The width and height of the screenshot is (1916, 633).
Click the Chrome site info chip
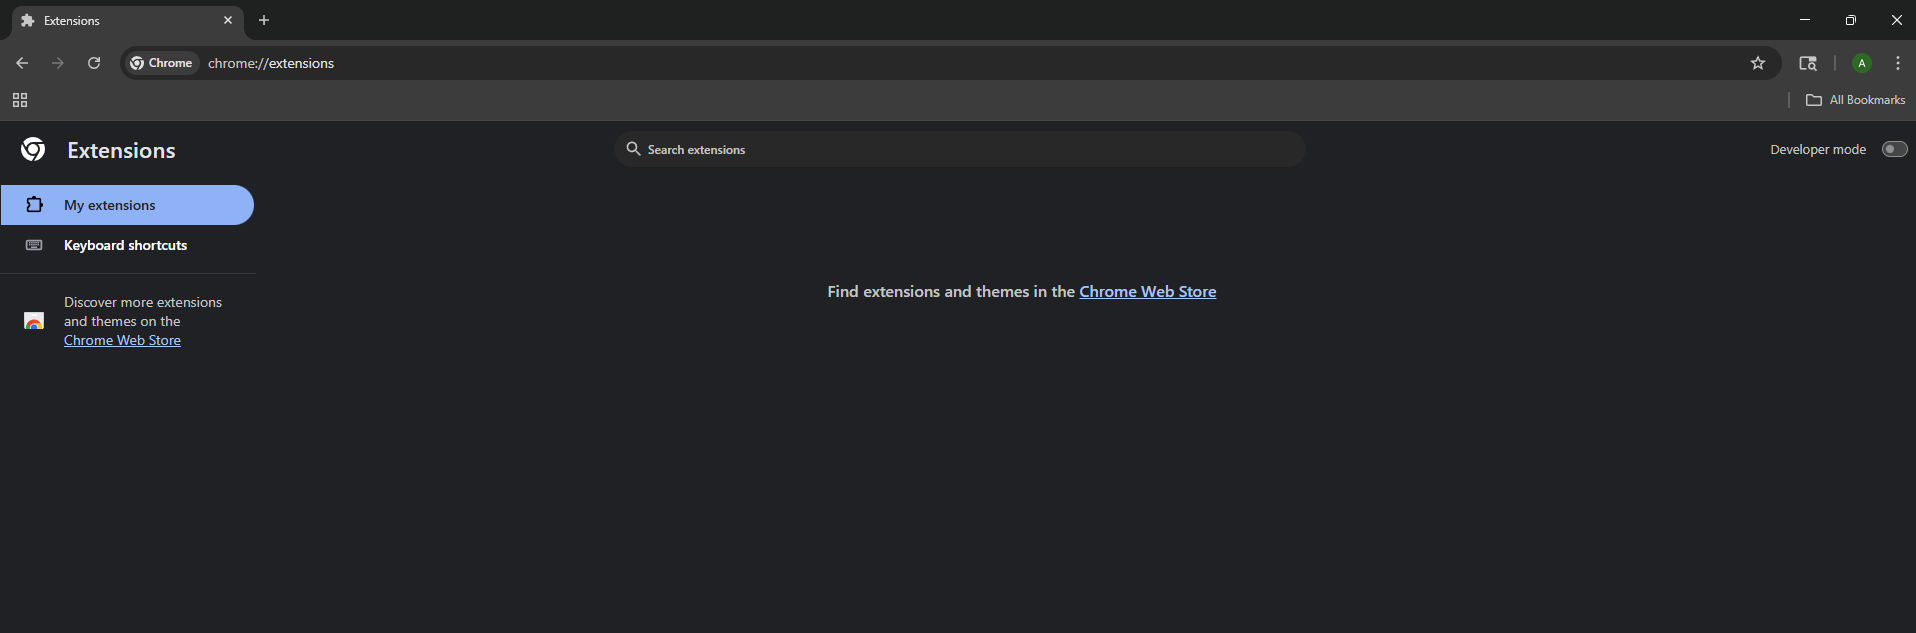pos(161,63)
